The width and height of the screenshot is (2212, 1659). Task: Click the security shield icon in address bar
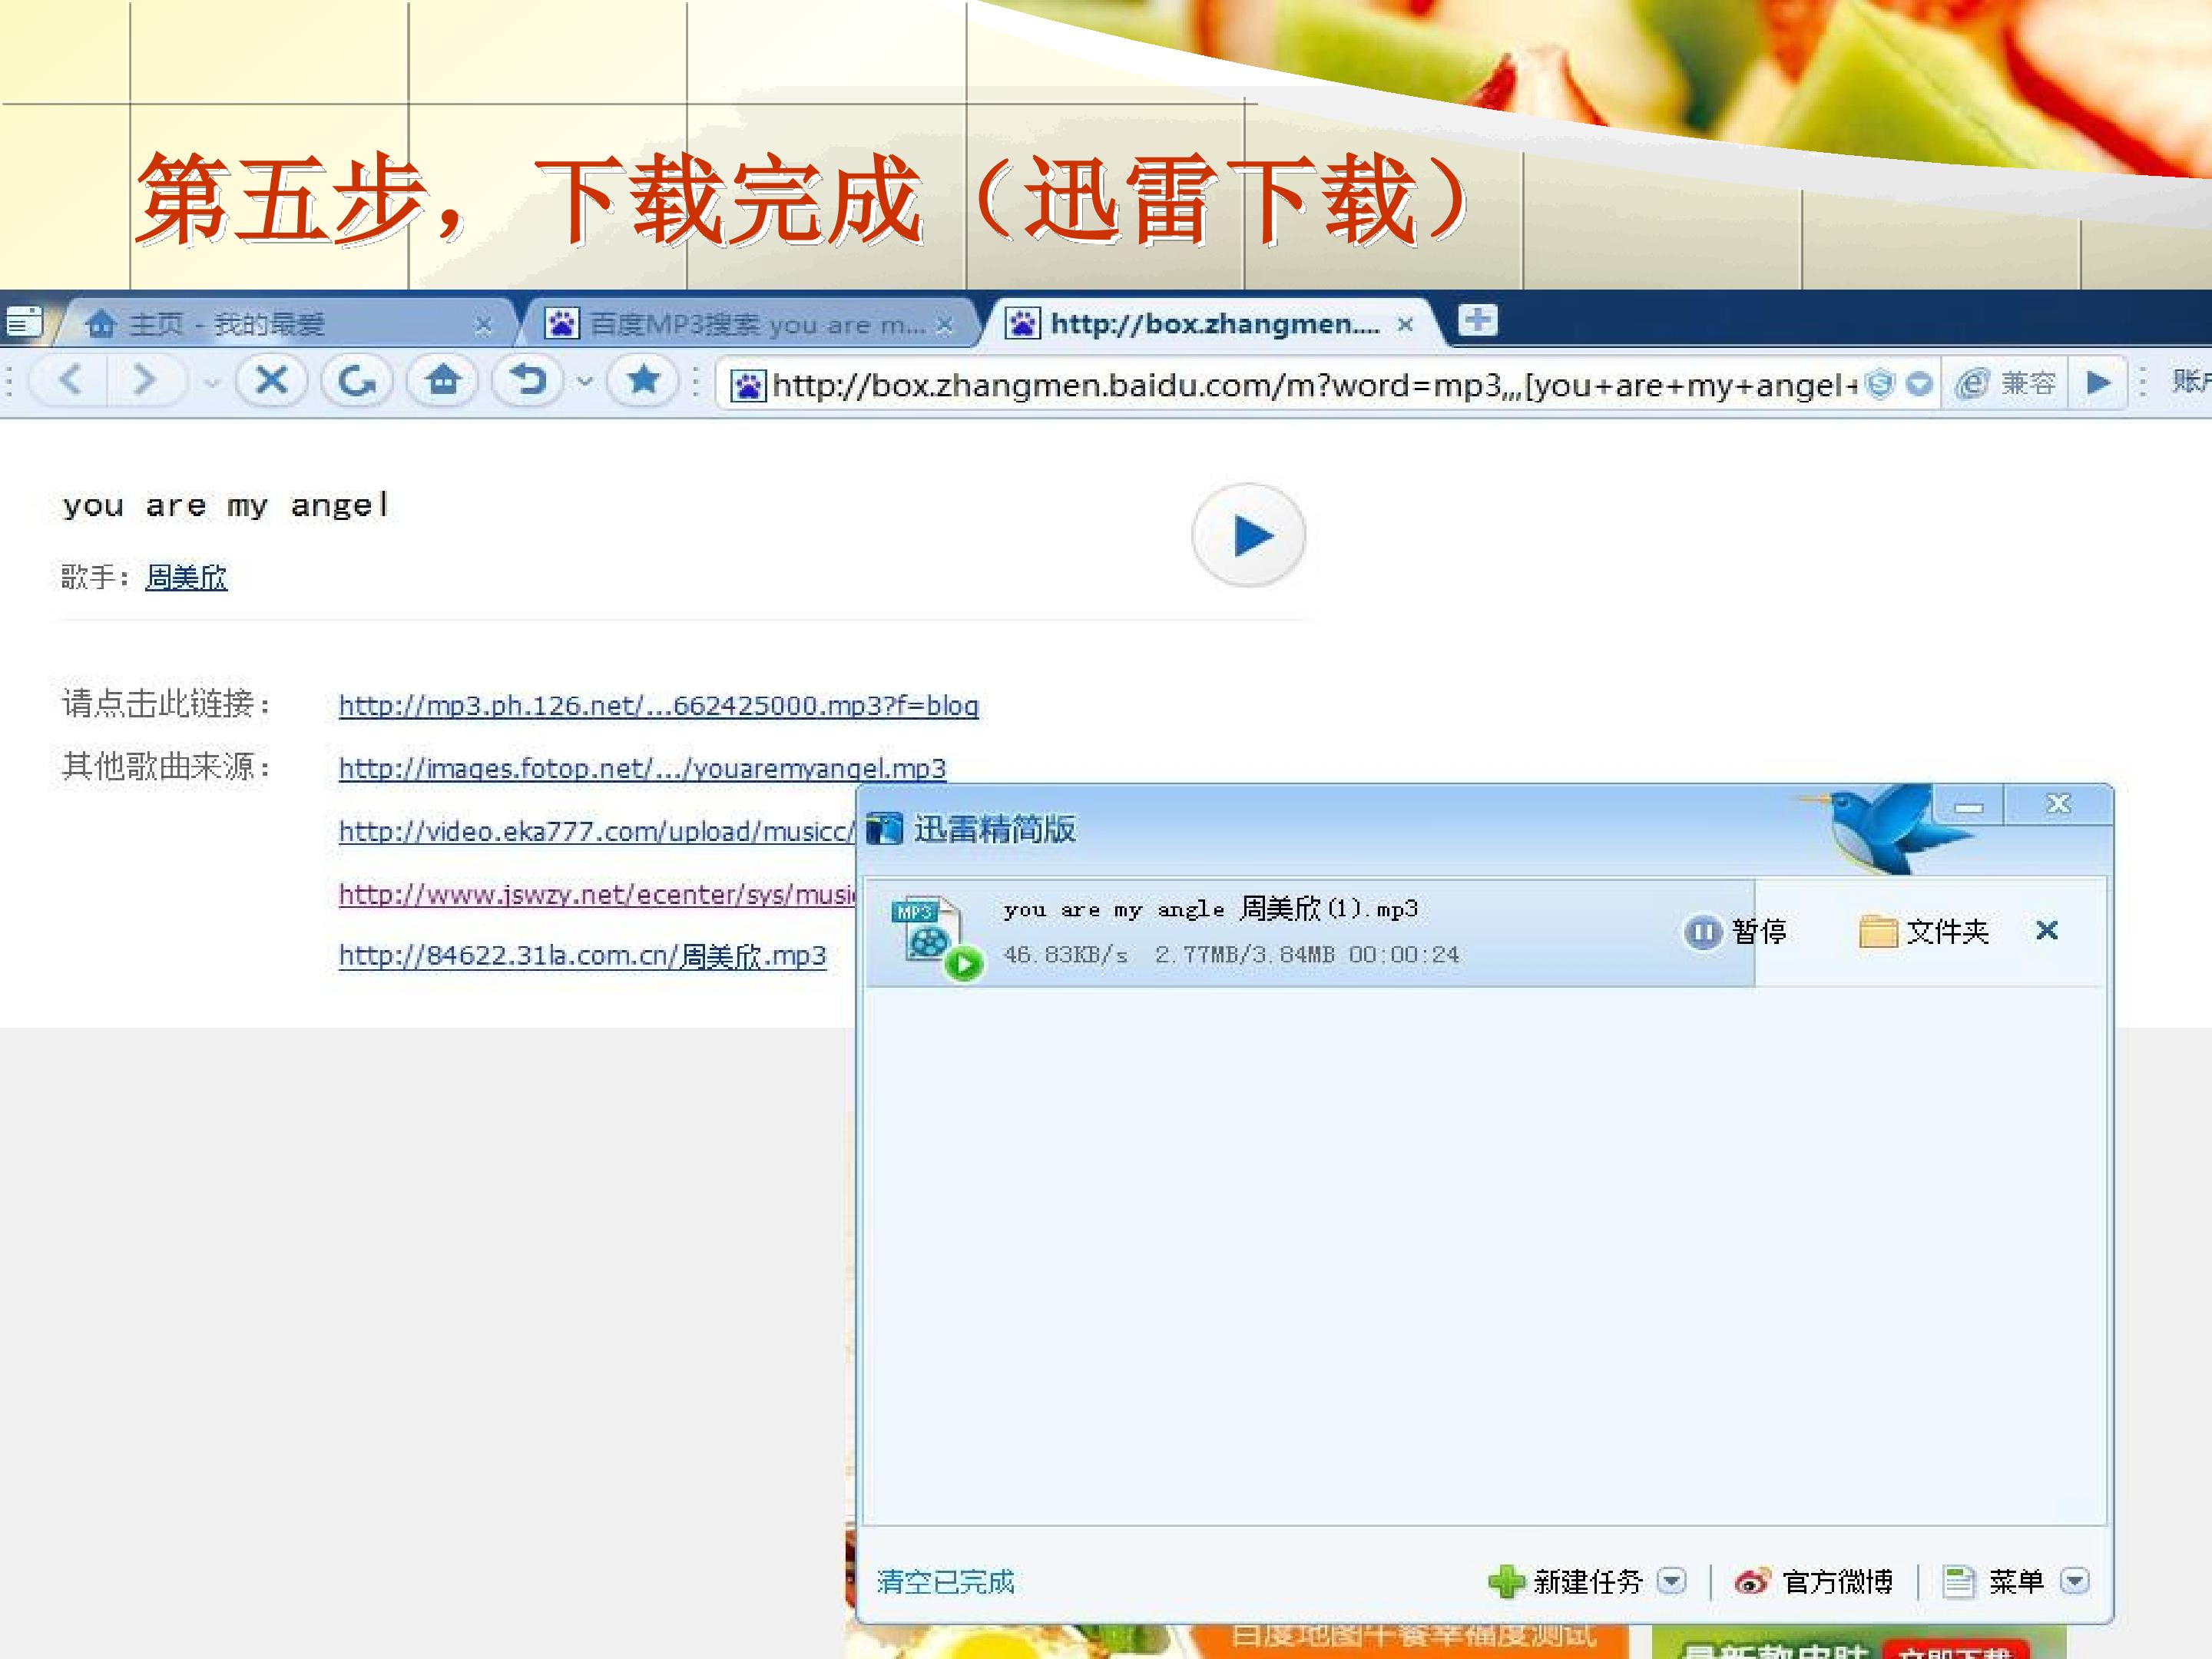point(1880,384)
